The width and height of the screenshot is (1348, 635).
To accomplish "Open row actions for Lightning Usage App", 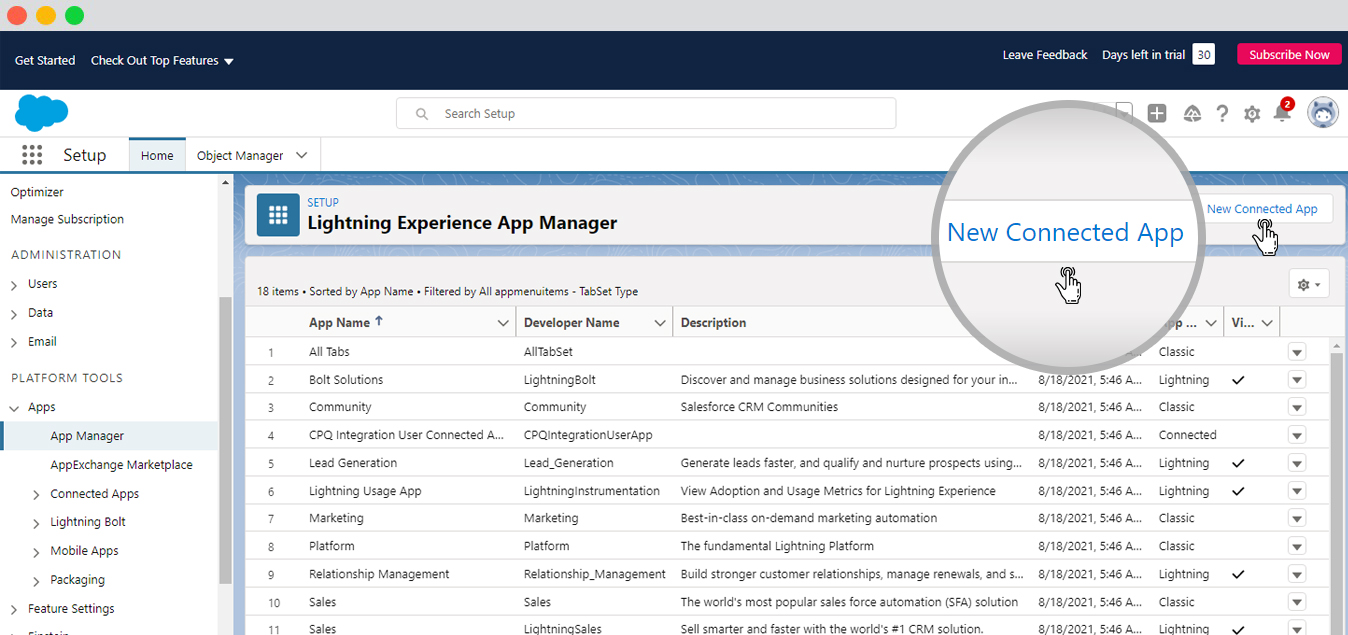I will (x=1297, y=491).
